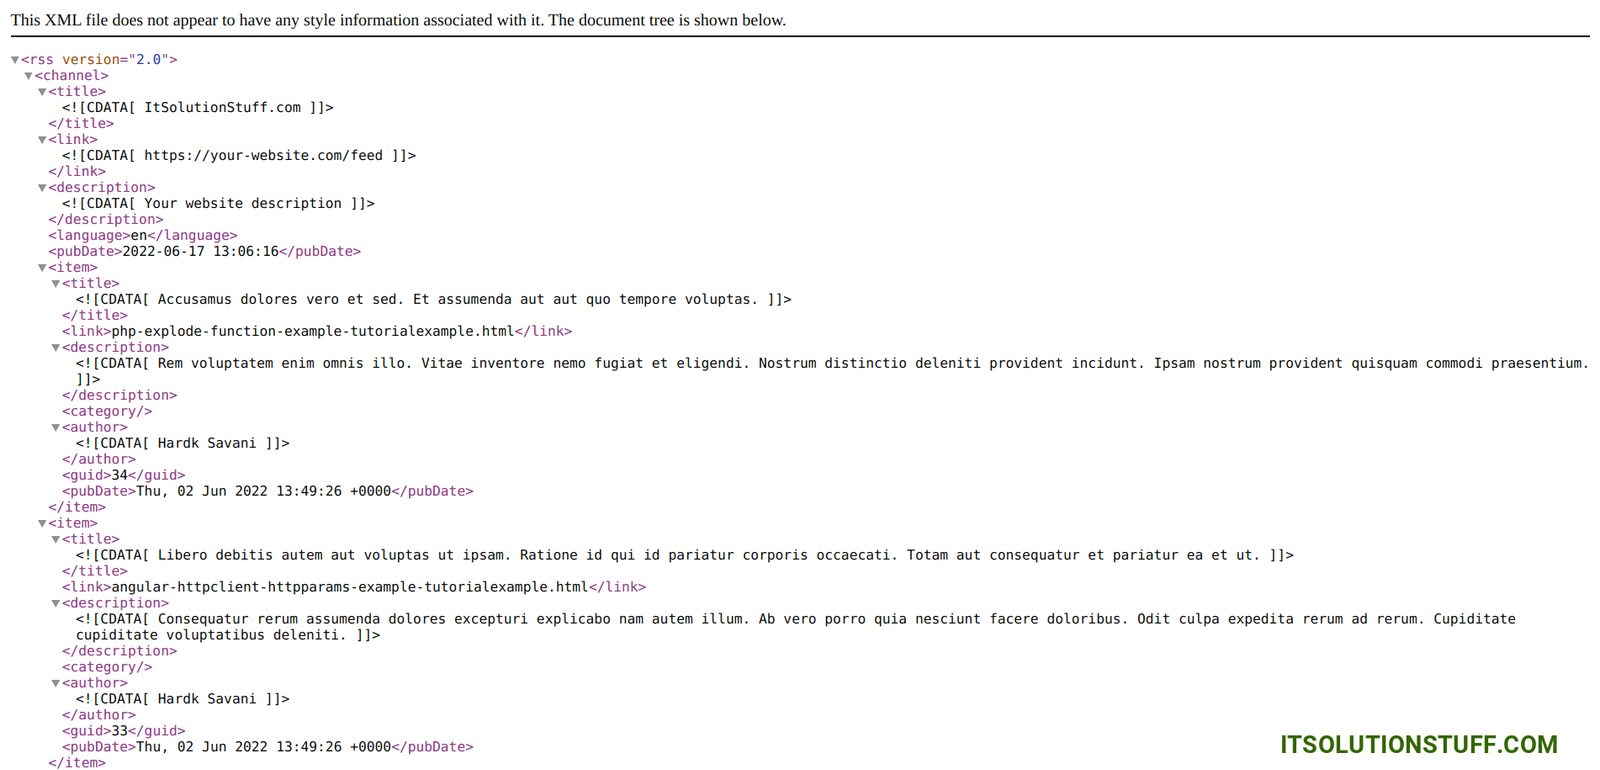1600x770 pixels.
Task: Collapse the channel description node
Action: 42,188
